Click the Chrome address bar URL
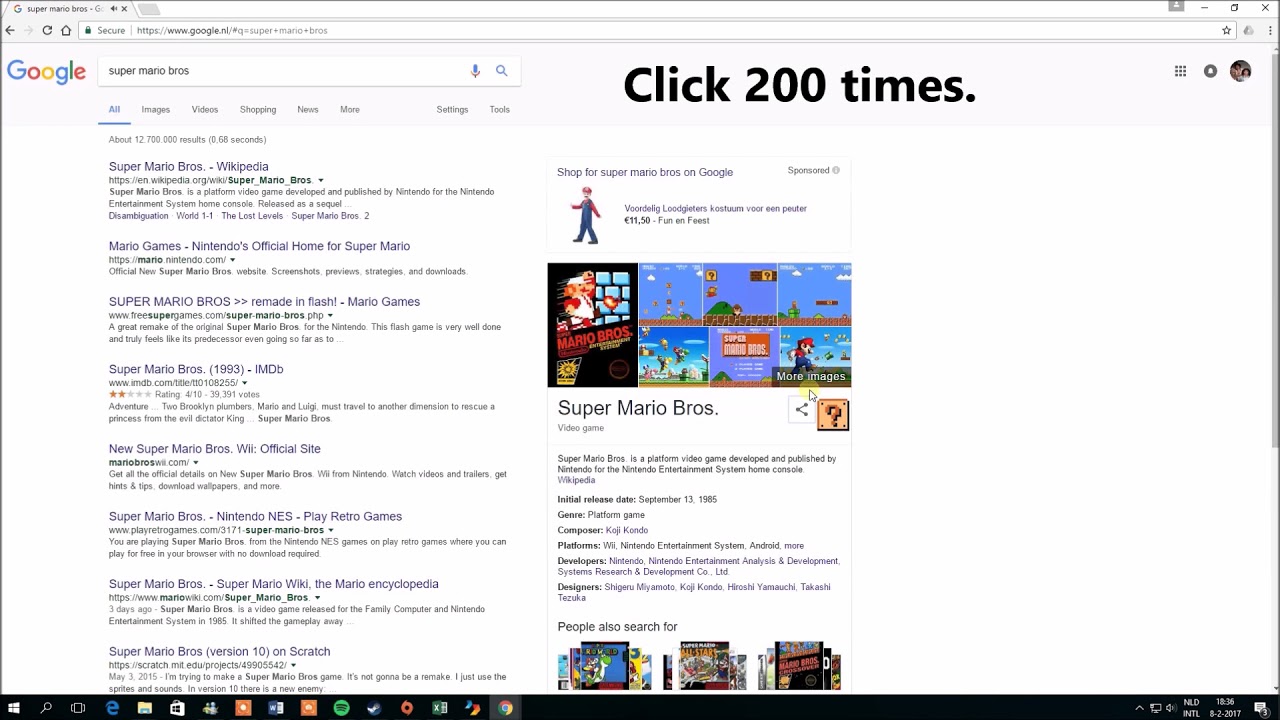This screenshot has width=1280, height=720. click(x=232, y=30)
